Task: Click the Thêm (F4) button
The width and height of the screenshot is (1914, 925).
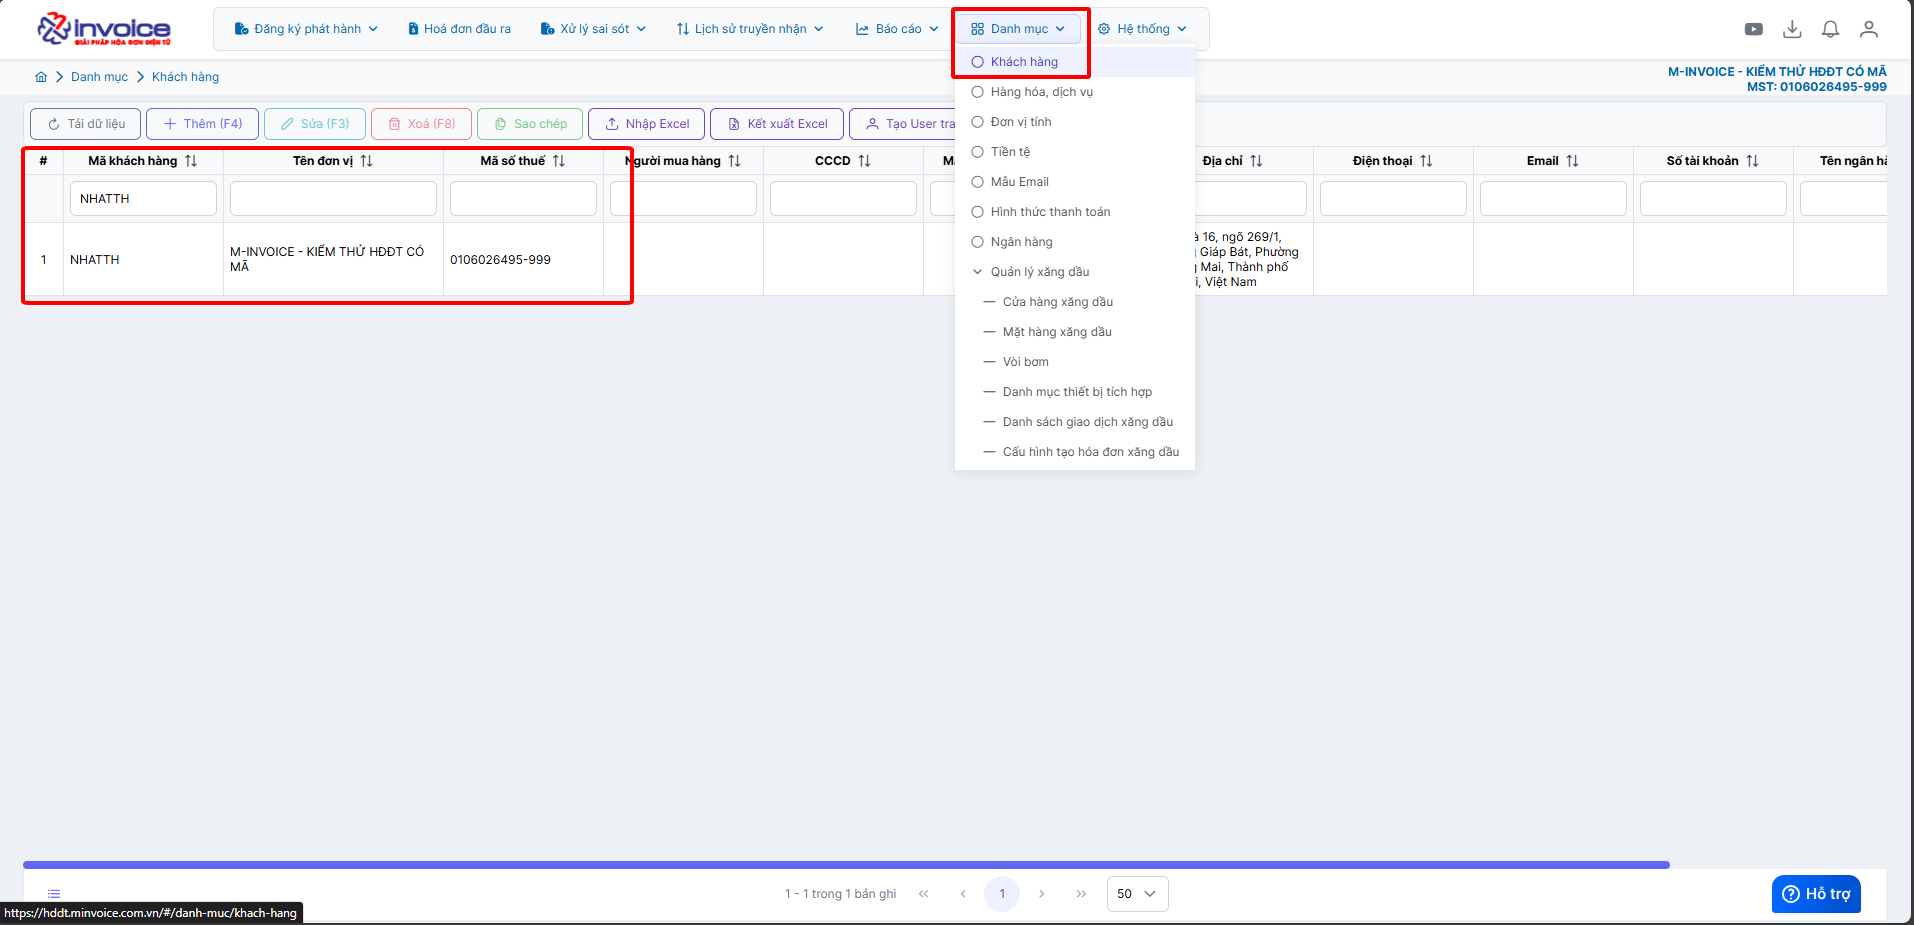Action: pos(202,124)
